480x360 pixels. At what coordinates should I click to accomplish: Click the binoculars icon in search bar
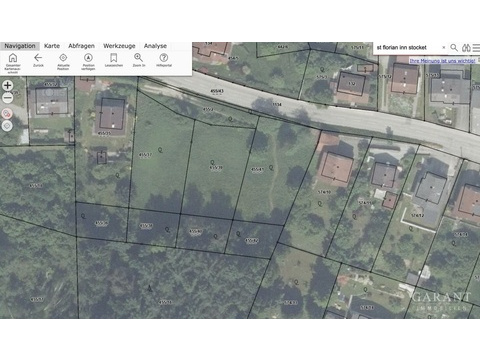[x=466, y=48]
